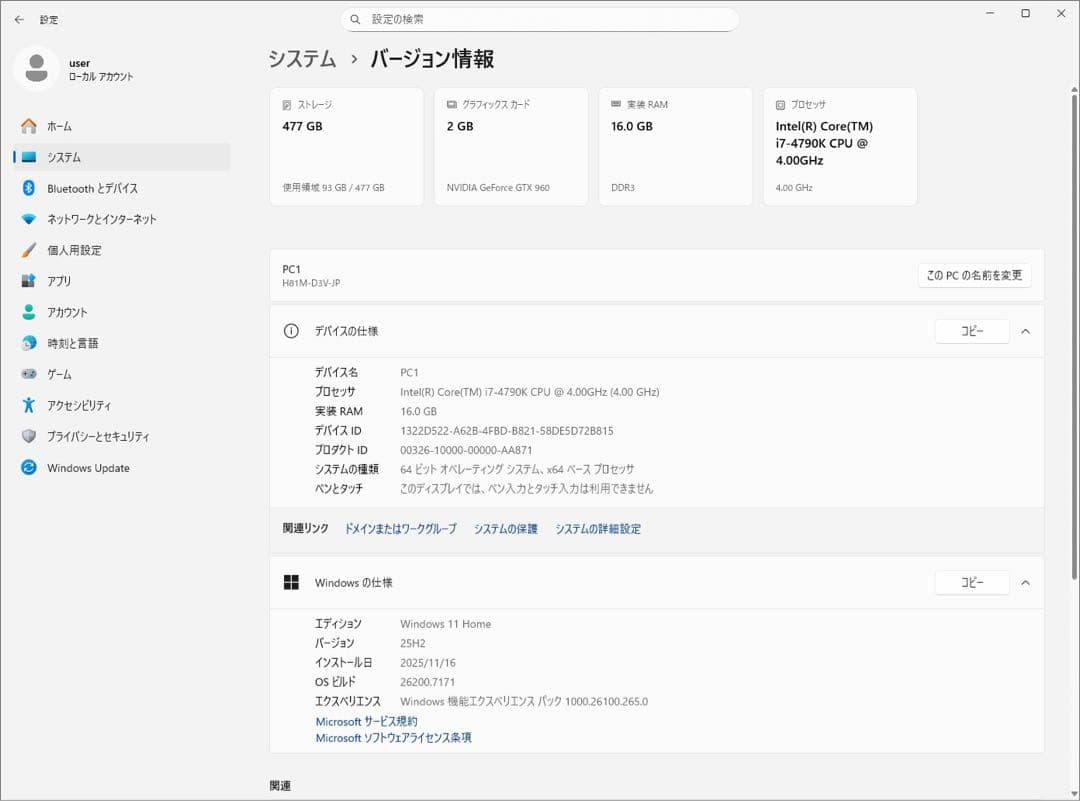Click the 個人用設定 paintbrush icon
Viewport: 1080px width, 801px height.
(30, 250)
